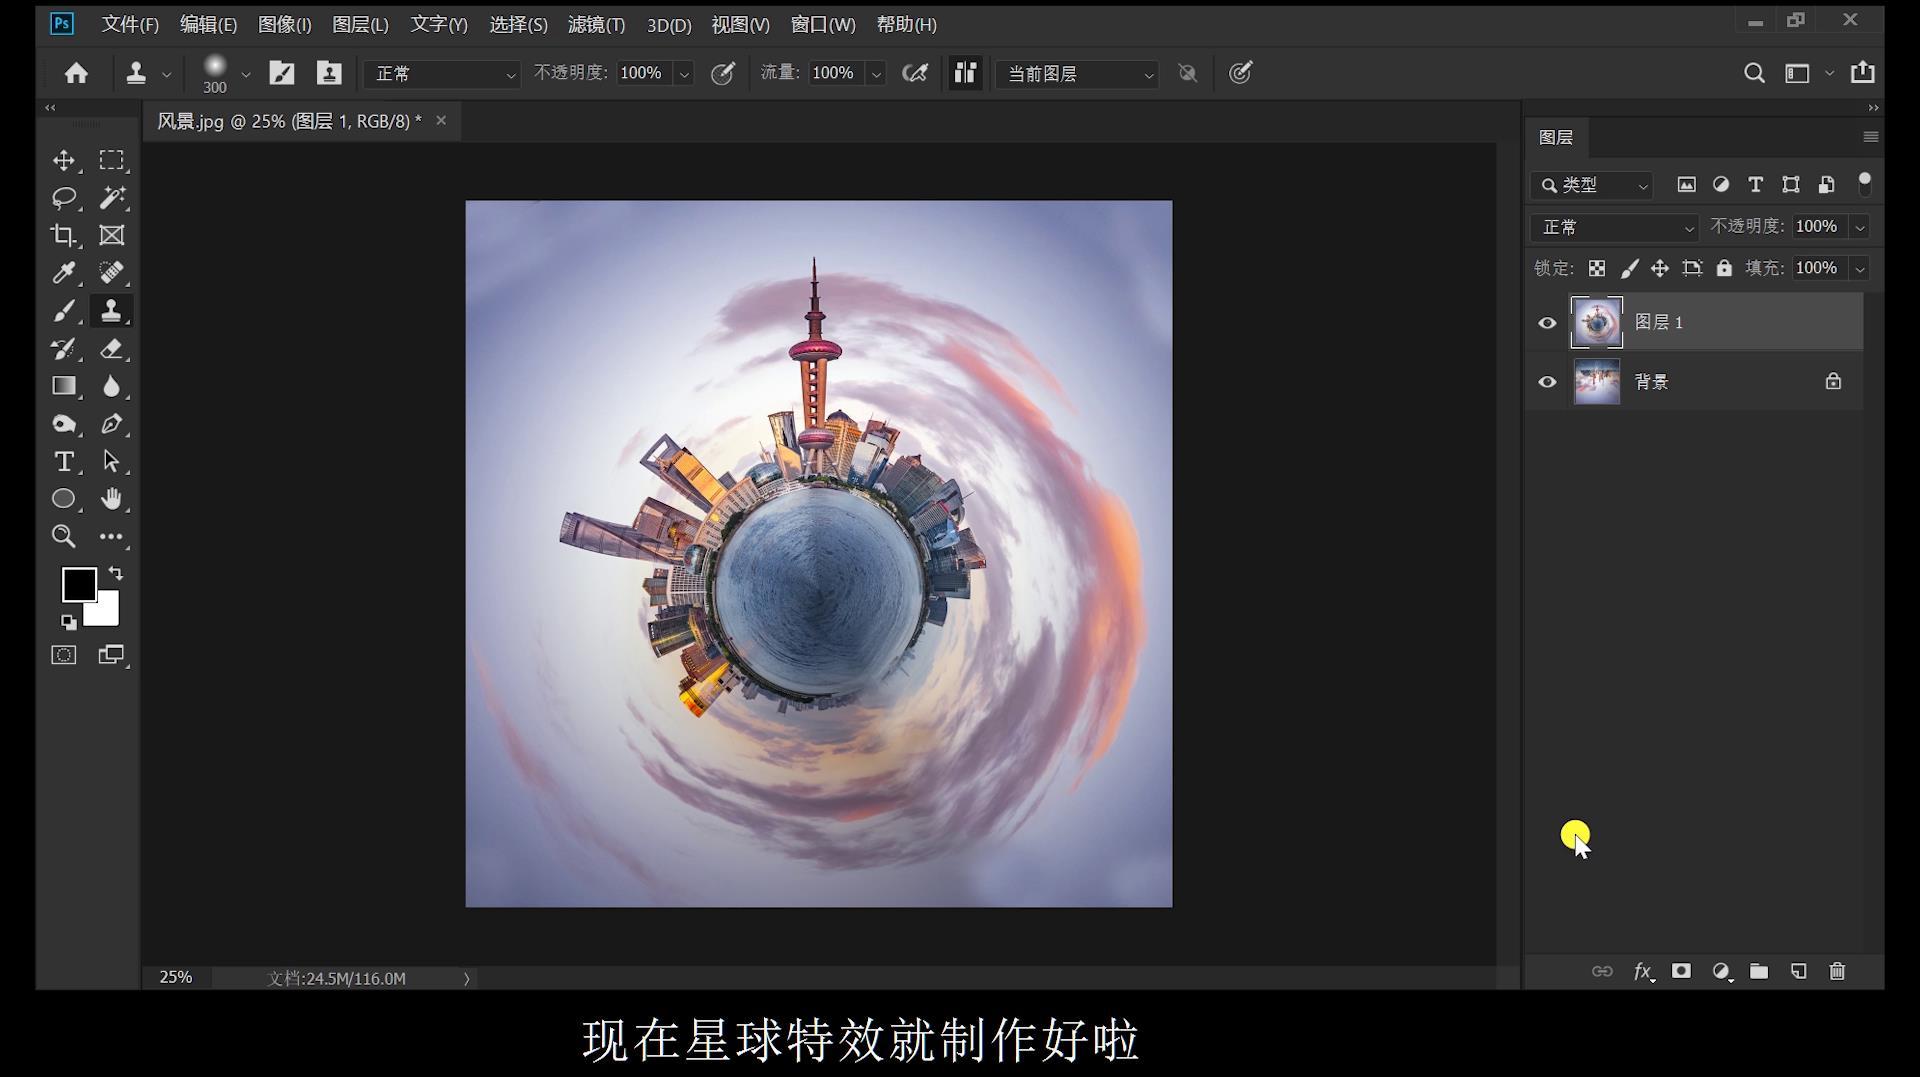Open the layer blend mode 正常 dropdown
Viewport: 1920px width, 1077px height.
1614,227
